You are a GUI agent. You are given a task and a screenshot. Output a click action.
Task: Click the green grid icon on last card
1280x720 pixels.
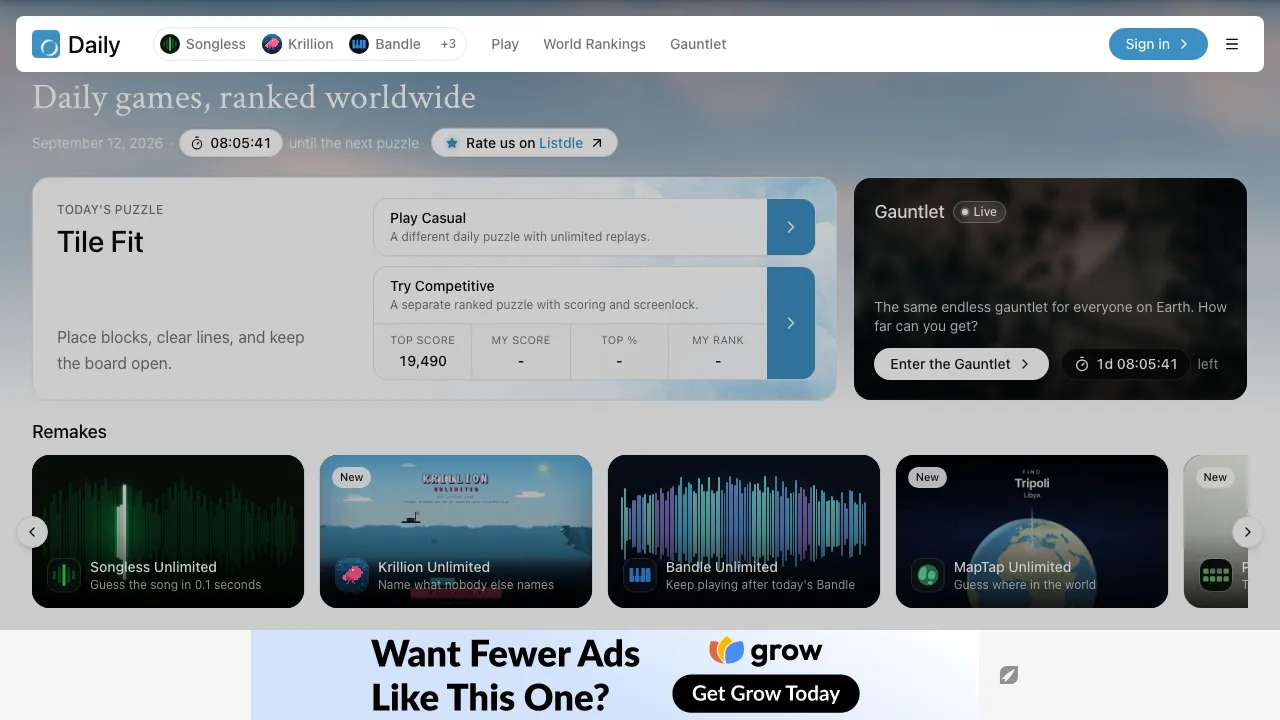click(1216, 575)
